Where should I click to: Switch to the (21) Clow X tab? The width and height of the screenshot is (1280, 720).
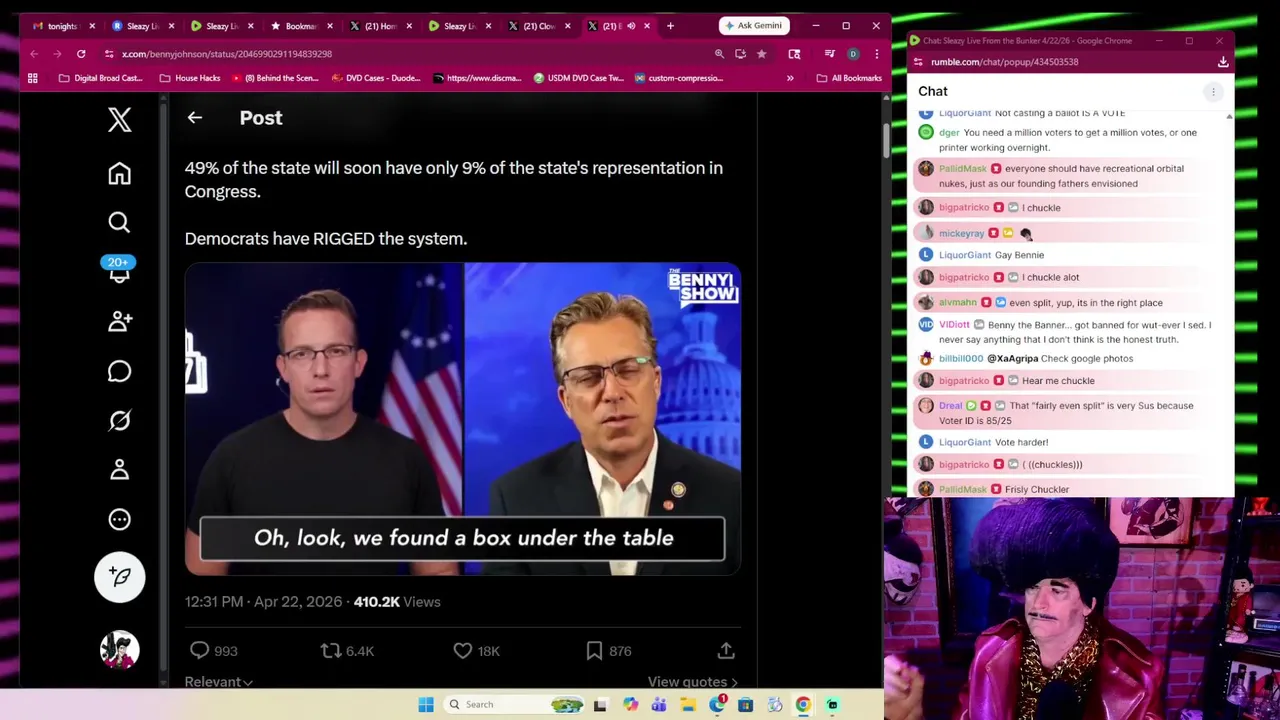click(x=538, y=26)
